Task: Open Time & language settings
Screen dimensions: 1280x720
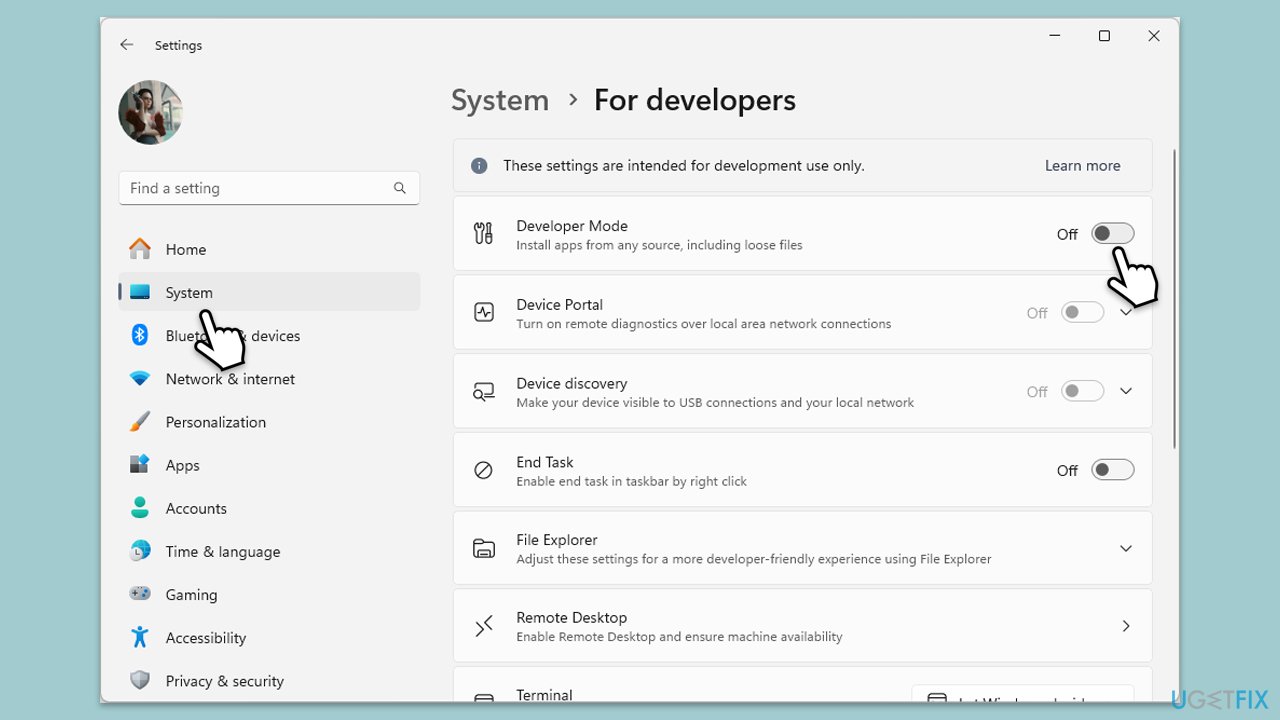Action: (269, 550)
